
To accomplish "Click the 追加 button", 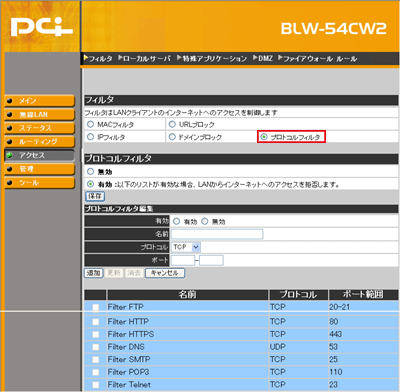I will point(94,273).
